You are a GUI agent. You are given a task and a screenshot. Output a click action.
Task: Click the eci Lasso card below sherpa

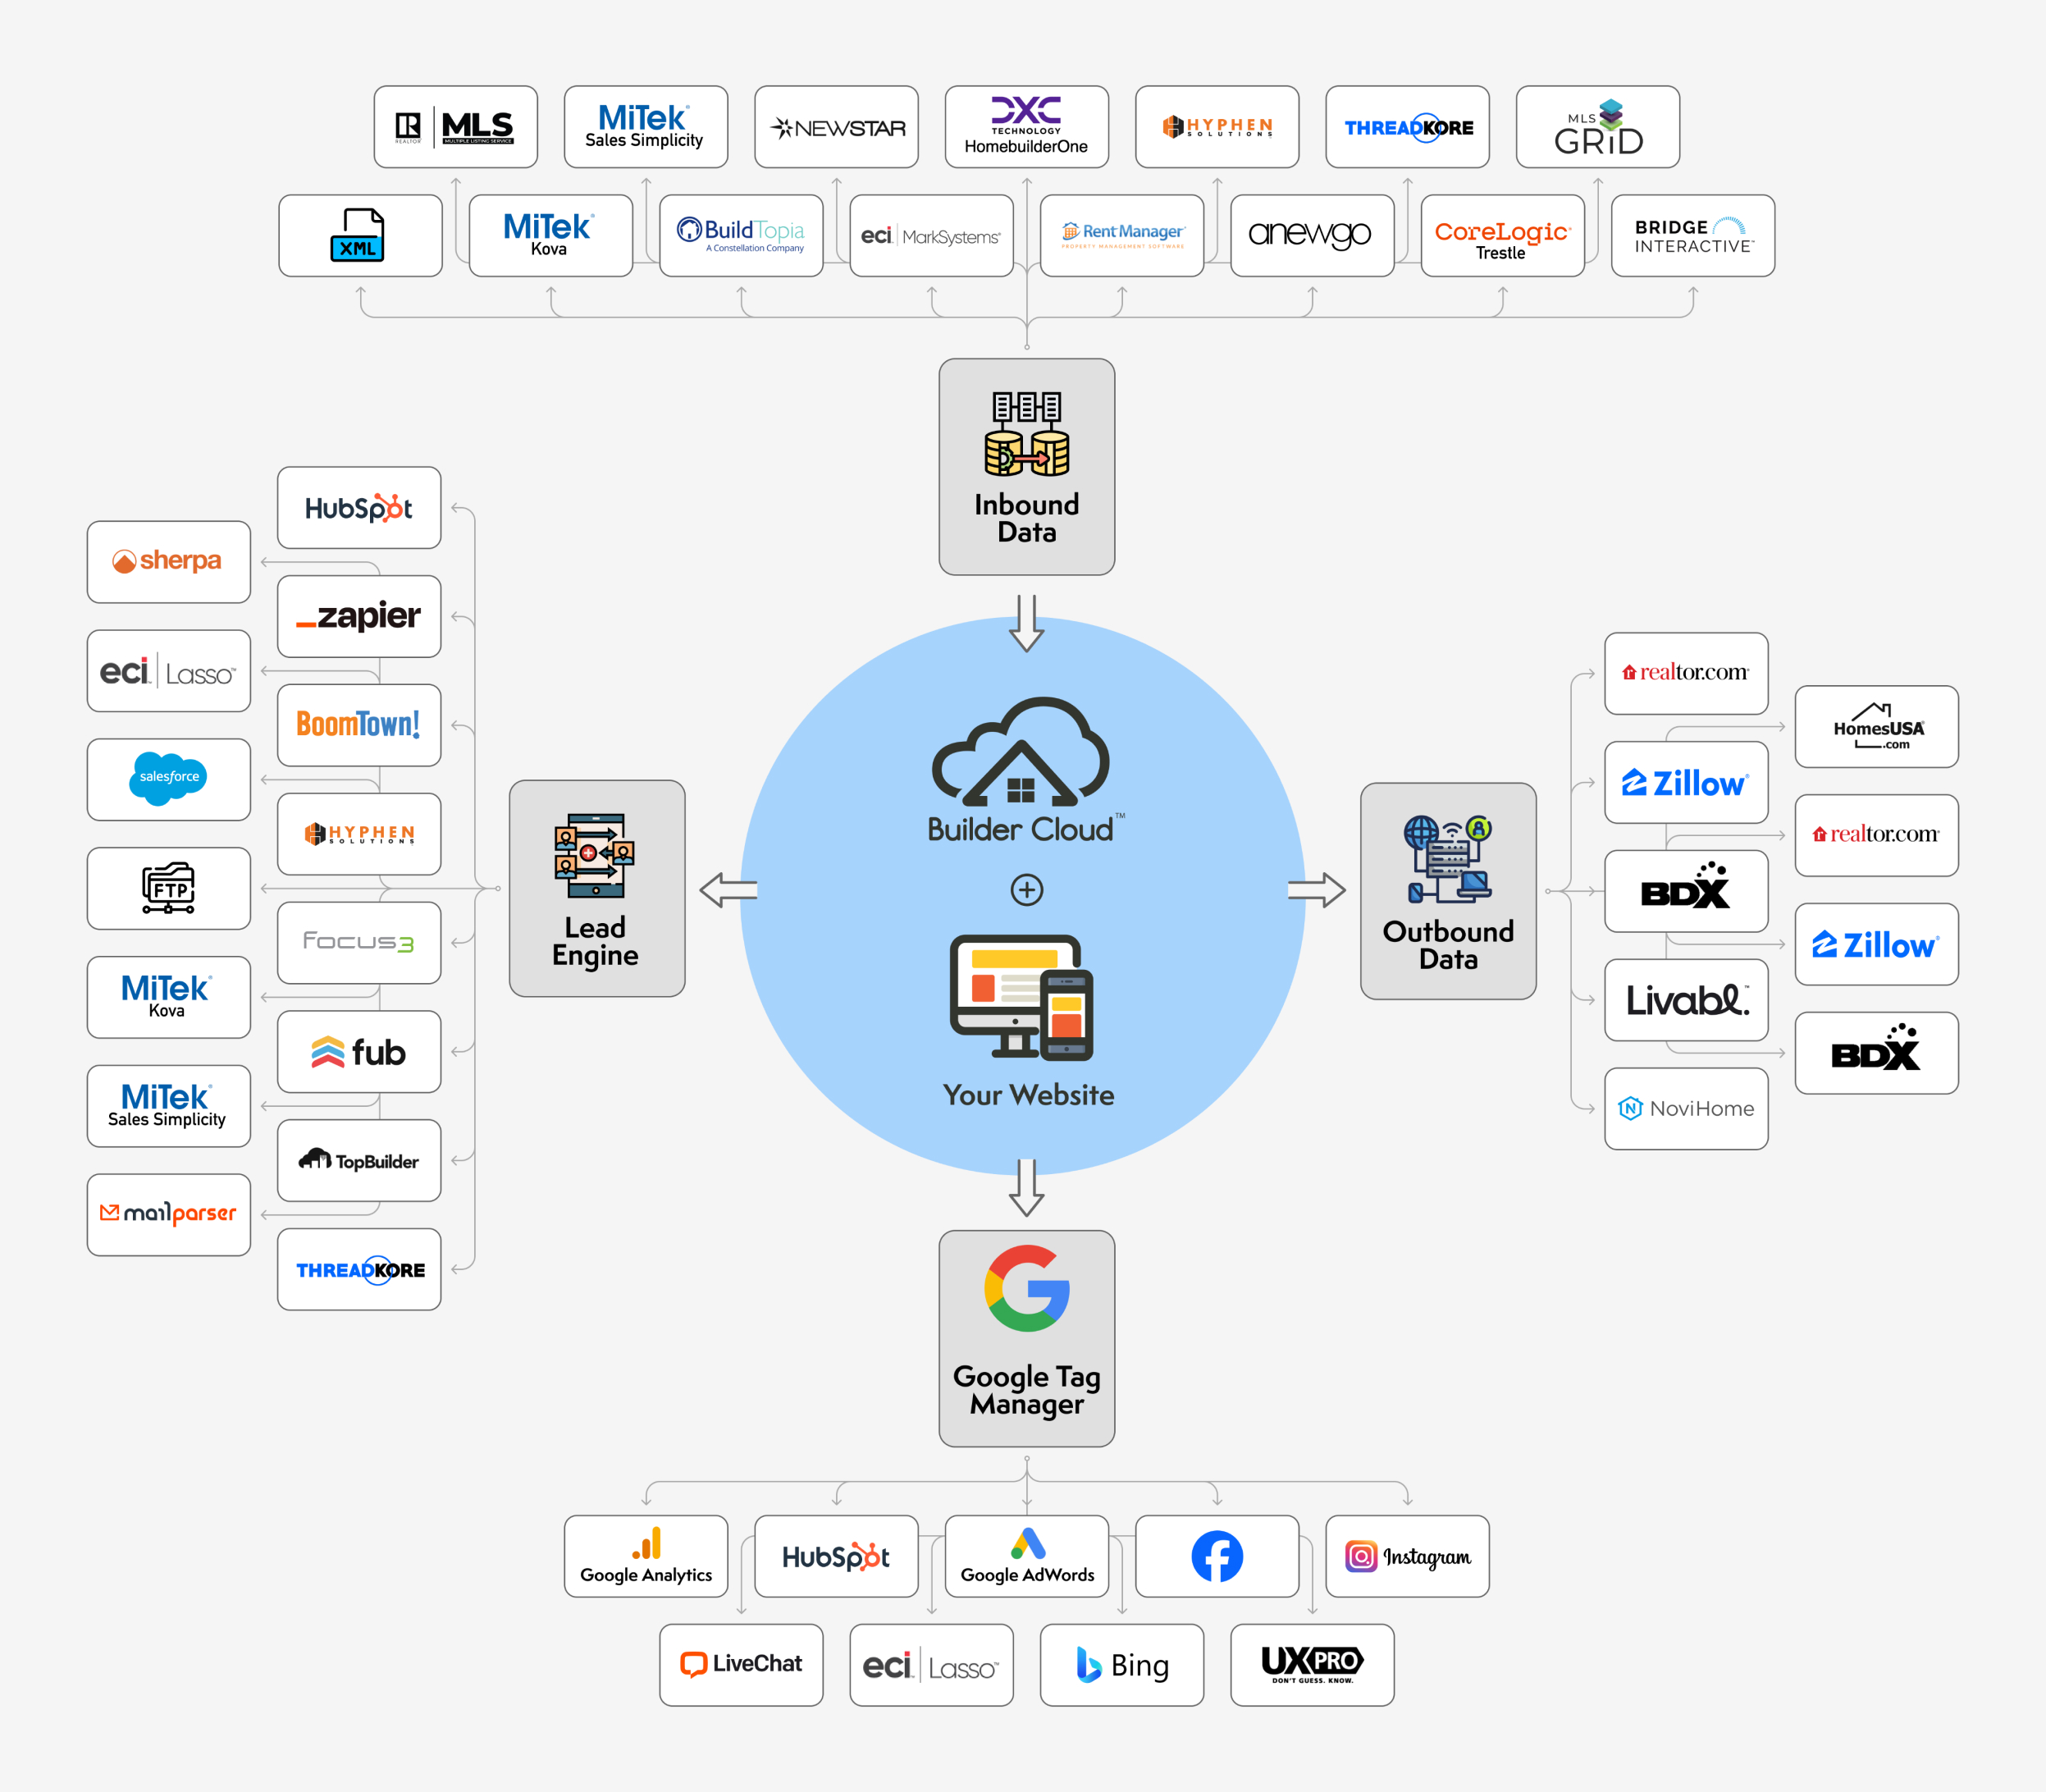[169, 671]
